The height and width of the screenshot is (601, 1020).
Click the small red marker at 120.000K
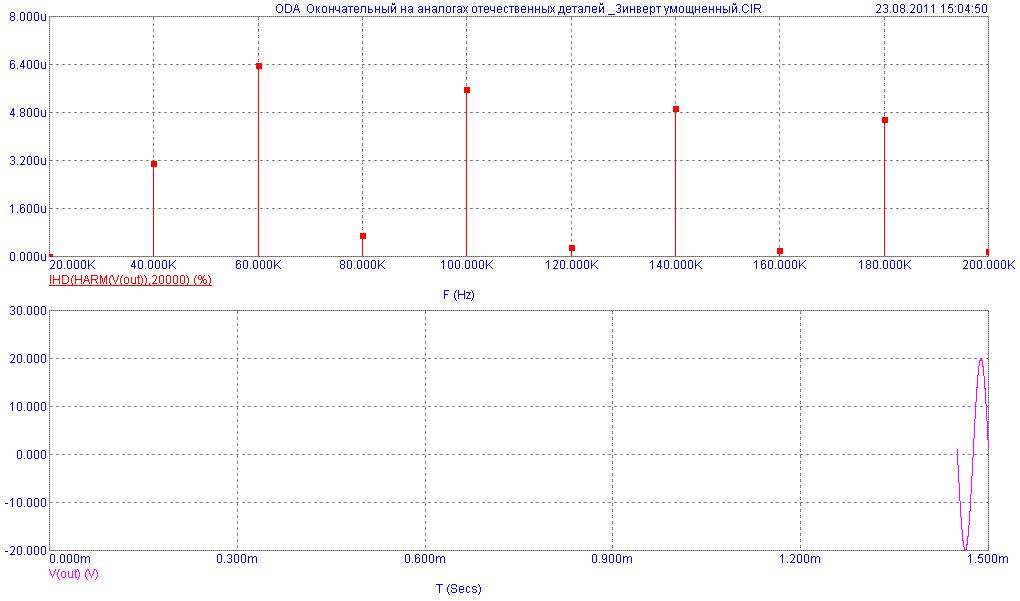click(x=572, y=248)
